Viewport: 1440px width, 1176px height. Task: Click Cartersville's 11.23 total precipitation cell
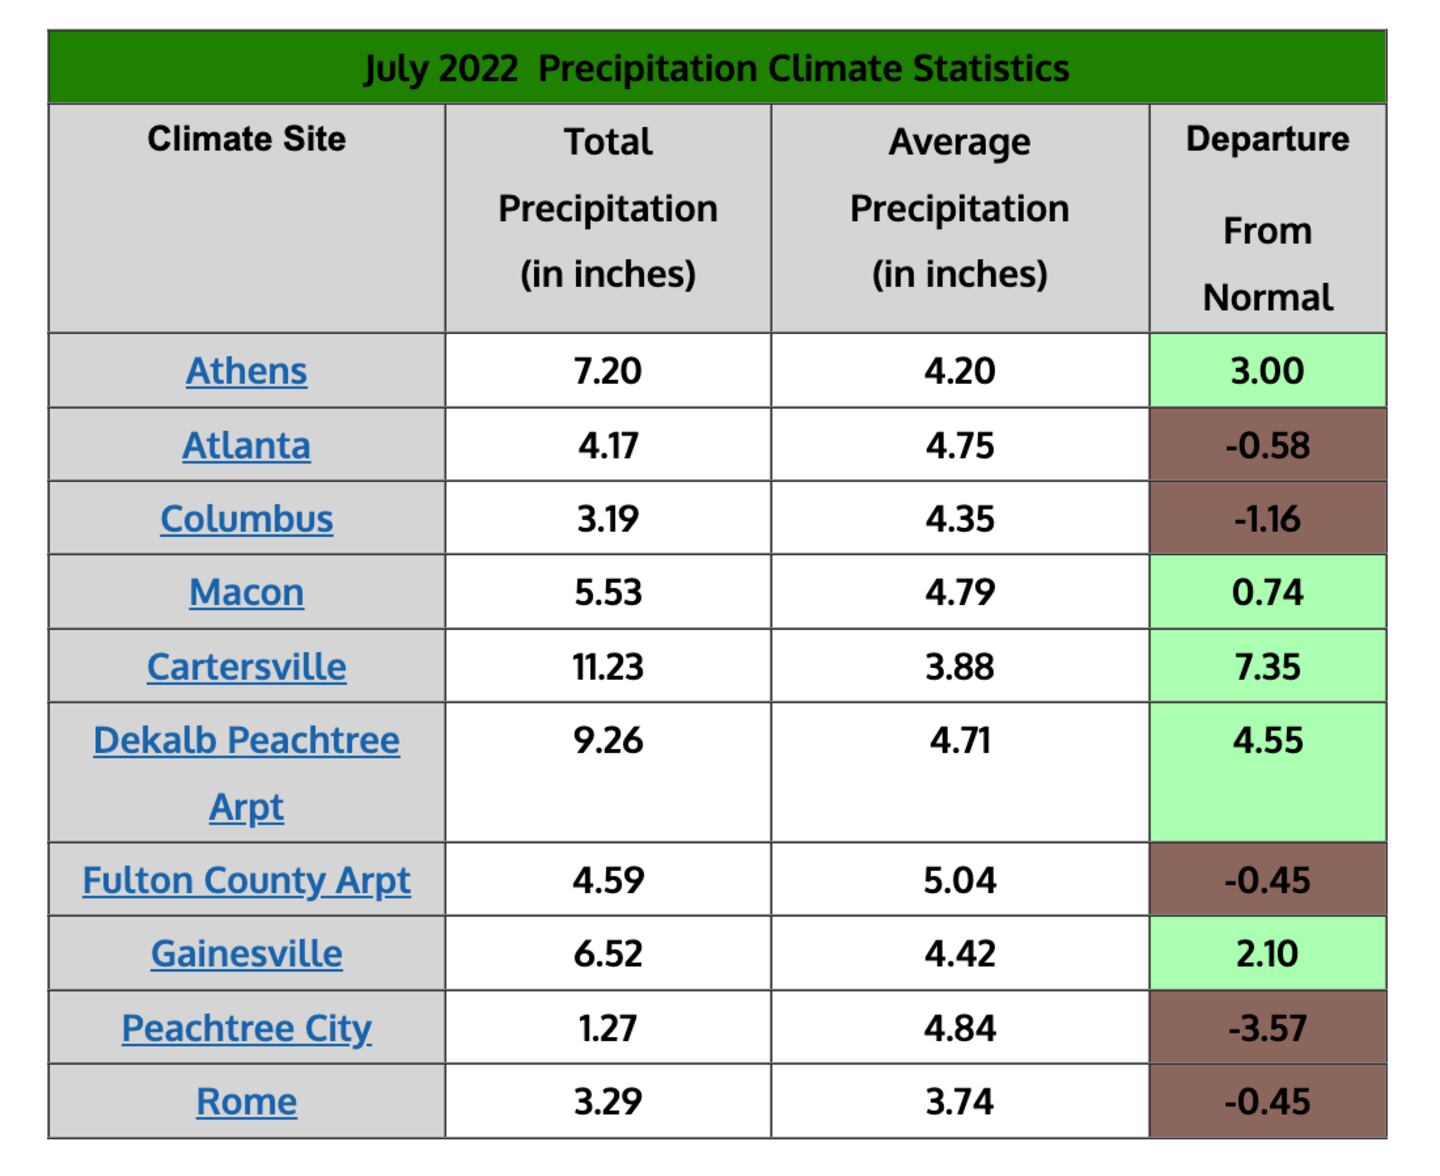coord(608,667)
